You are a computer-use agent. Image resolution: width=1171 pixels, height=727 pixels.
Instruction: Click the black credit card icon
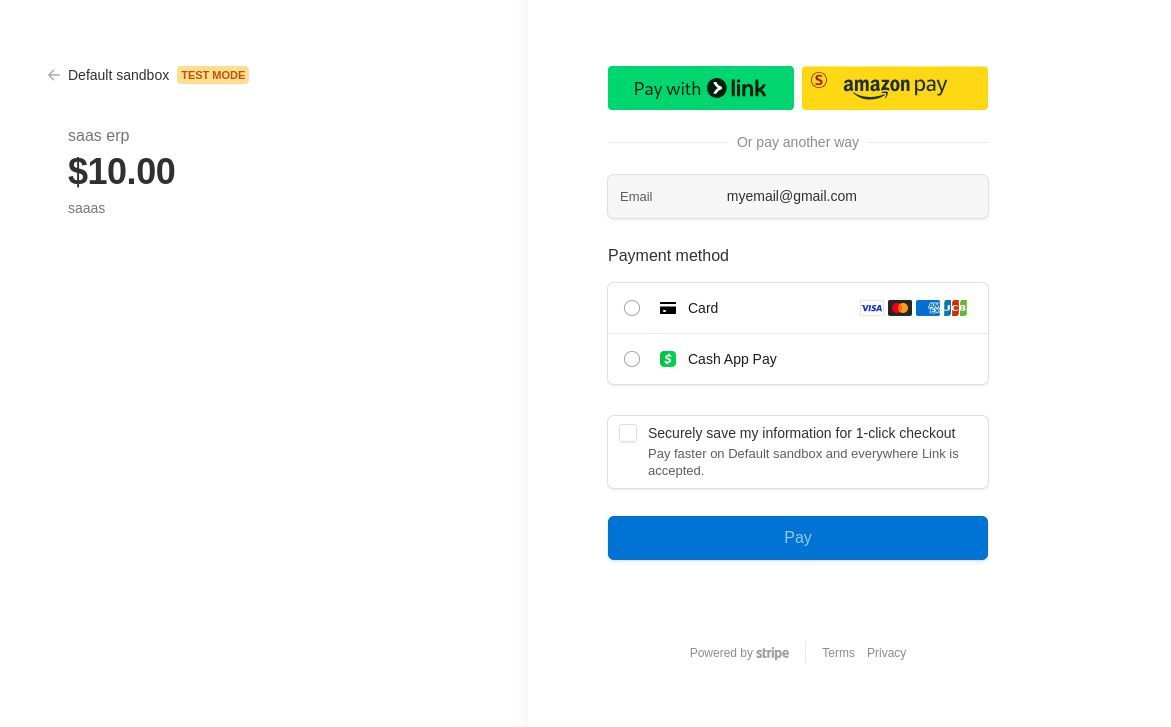tap(668, 308)
